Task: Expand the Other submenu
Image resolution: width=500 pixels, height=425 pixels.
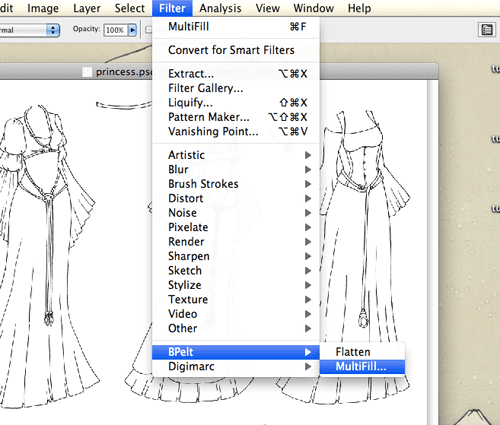Action: tap(236, 328)
